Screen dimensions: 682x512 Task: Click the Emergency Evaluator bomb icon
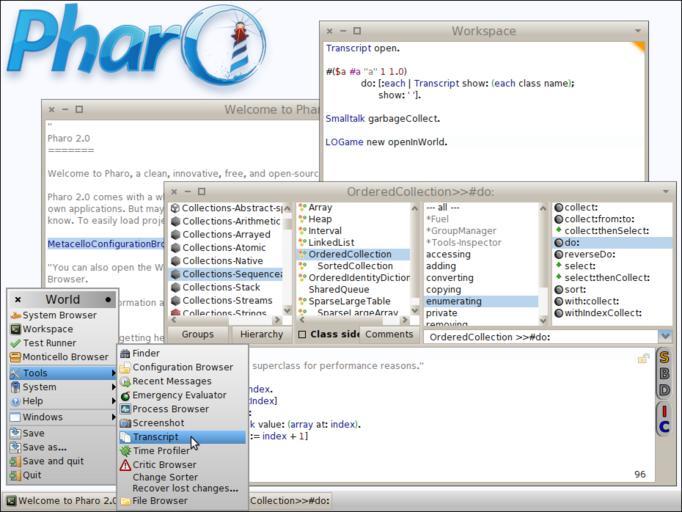coord(125,395)
